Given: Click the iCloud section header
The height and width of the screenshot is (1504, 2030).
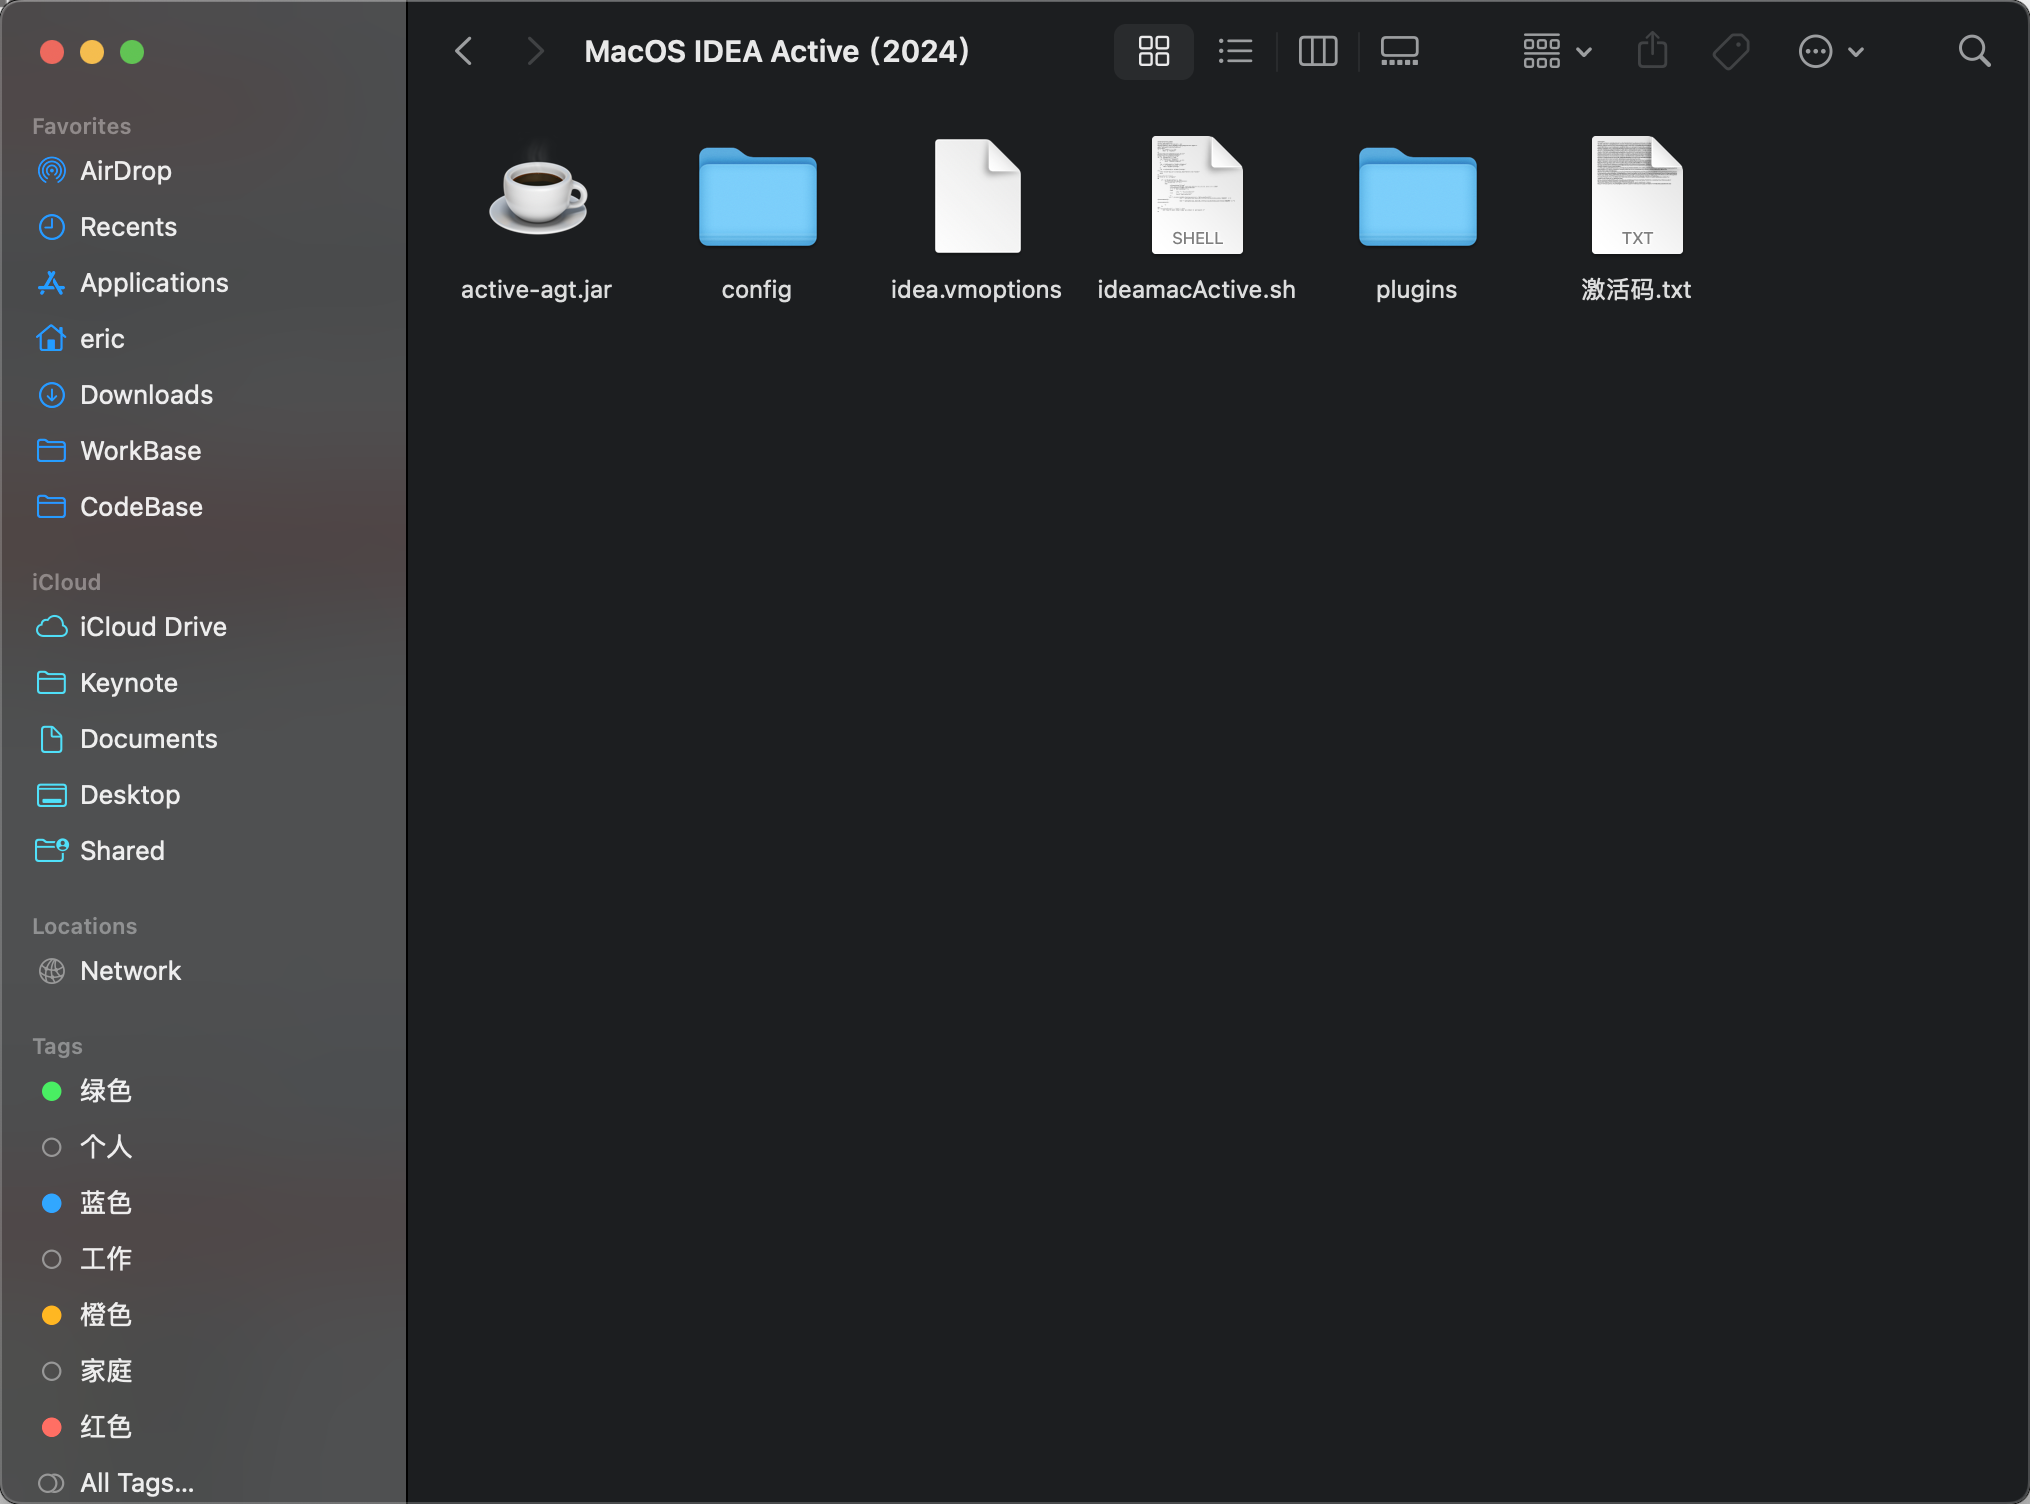Looking at the screenshot, I should [66, 582].
